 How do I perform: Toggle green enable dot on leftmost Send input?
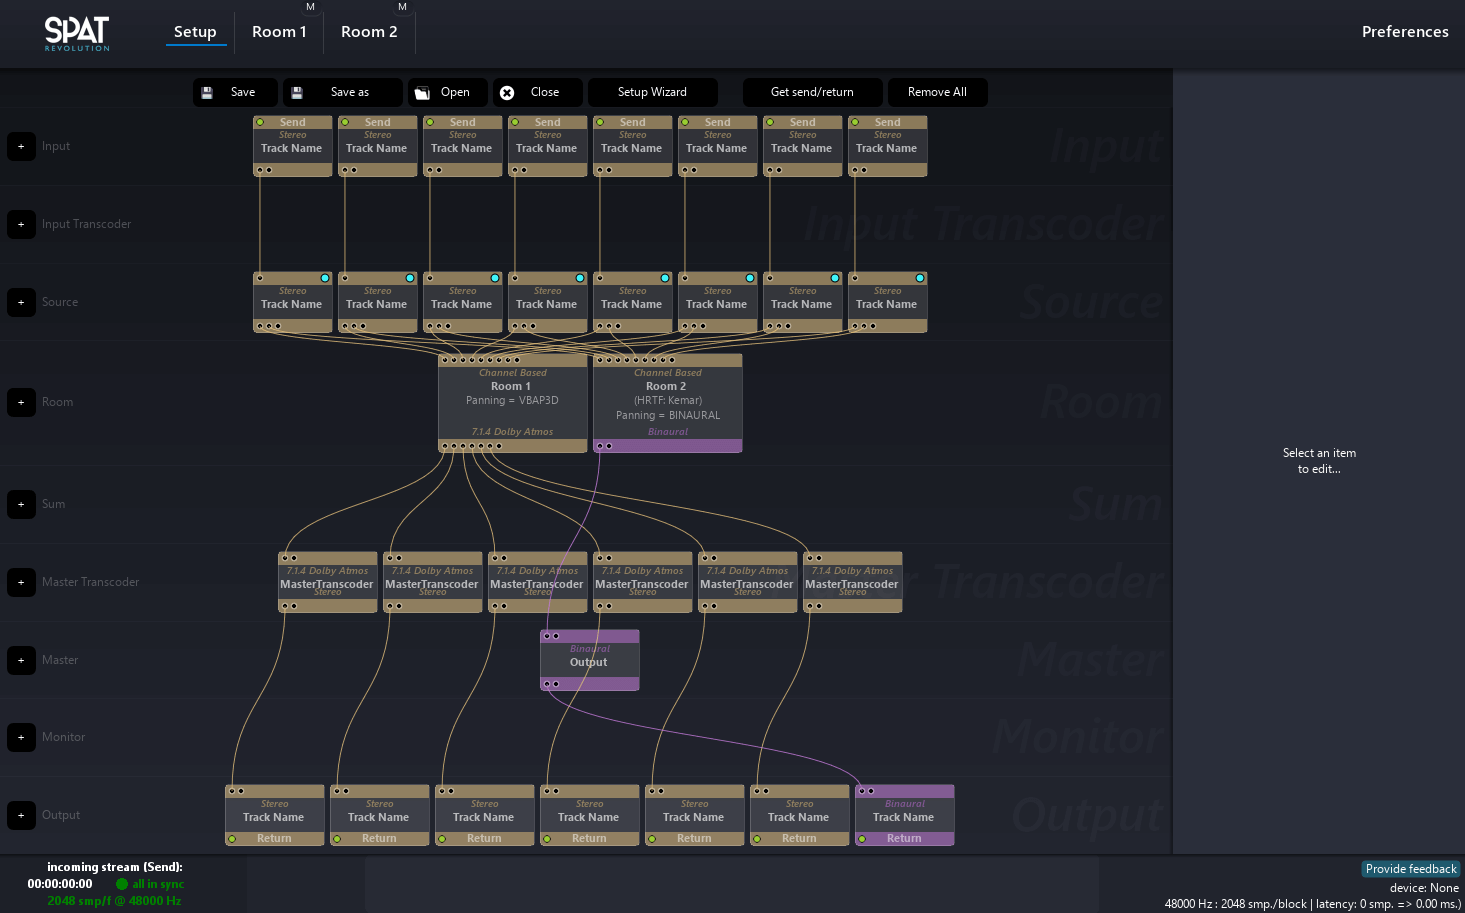pos(260,122)
